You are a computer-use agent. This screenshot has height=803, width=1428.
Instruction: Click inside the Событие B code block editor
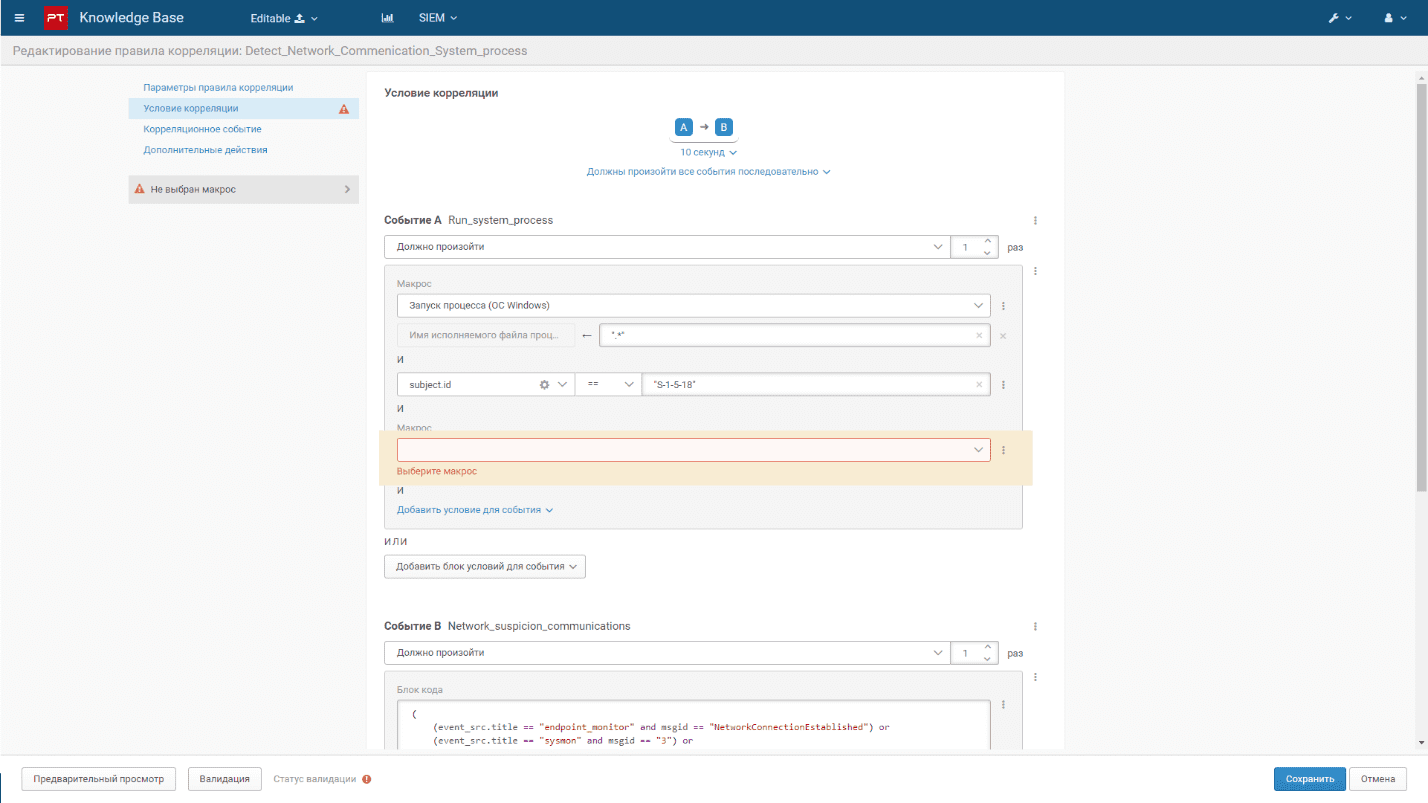click(690, 727)
